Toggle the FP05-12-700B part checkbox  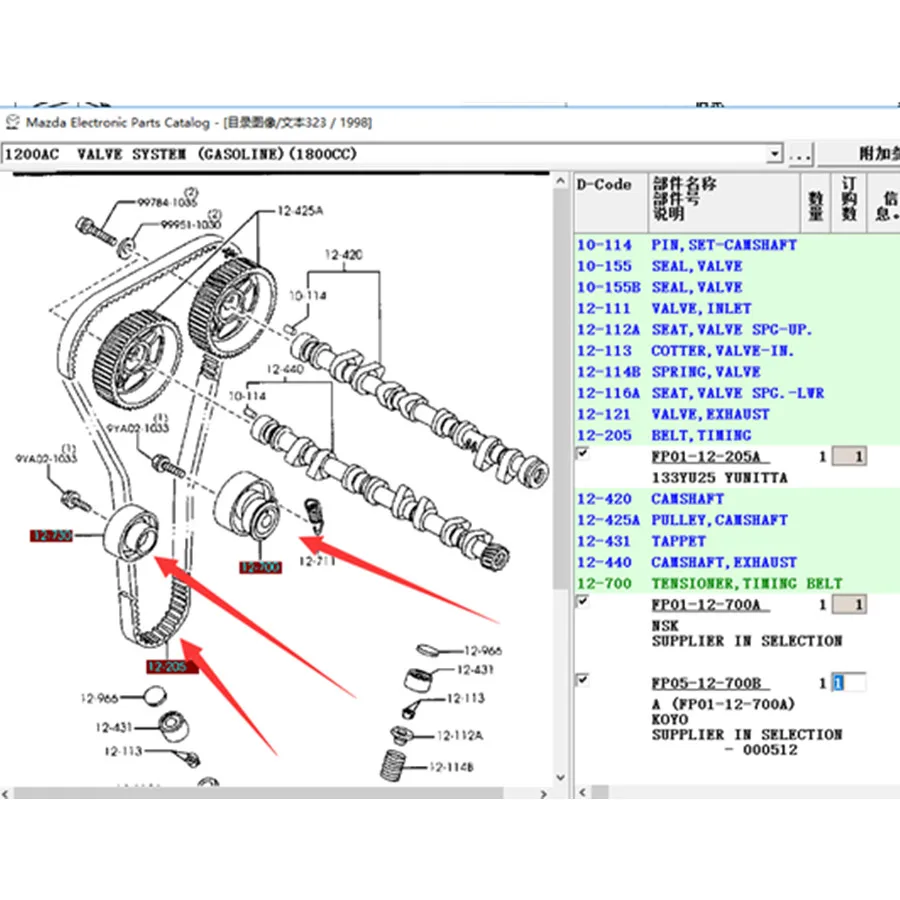[x=583, y=680]
